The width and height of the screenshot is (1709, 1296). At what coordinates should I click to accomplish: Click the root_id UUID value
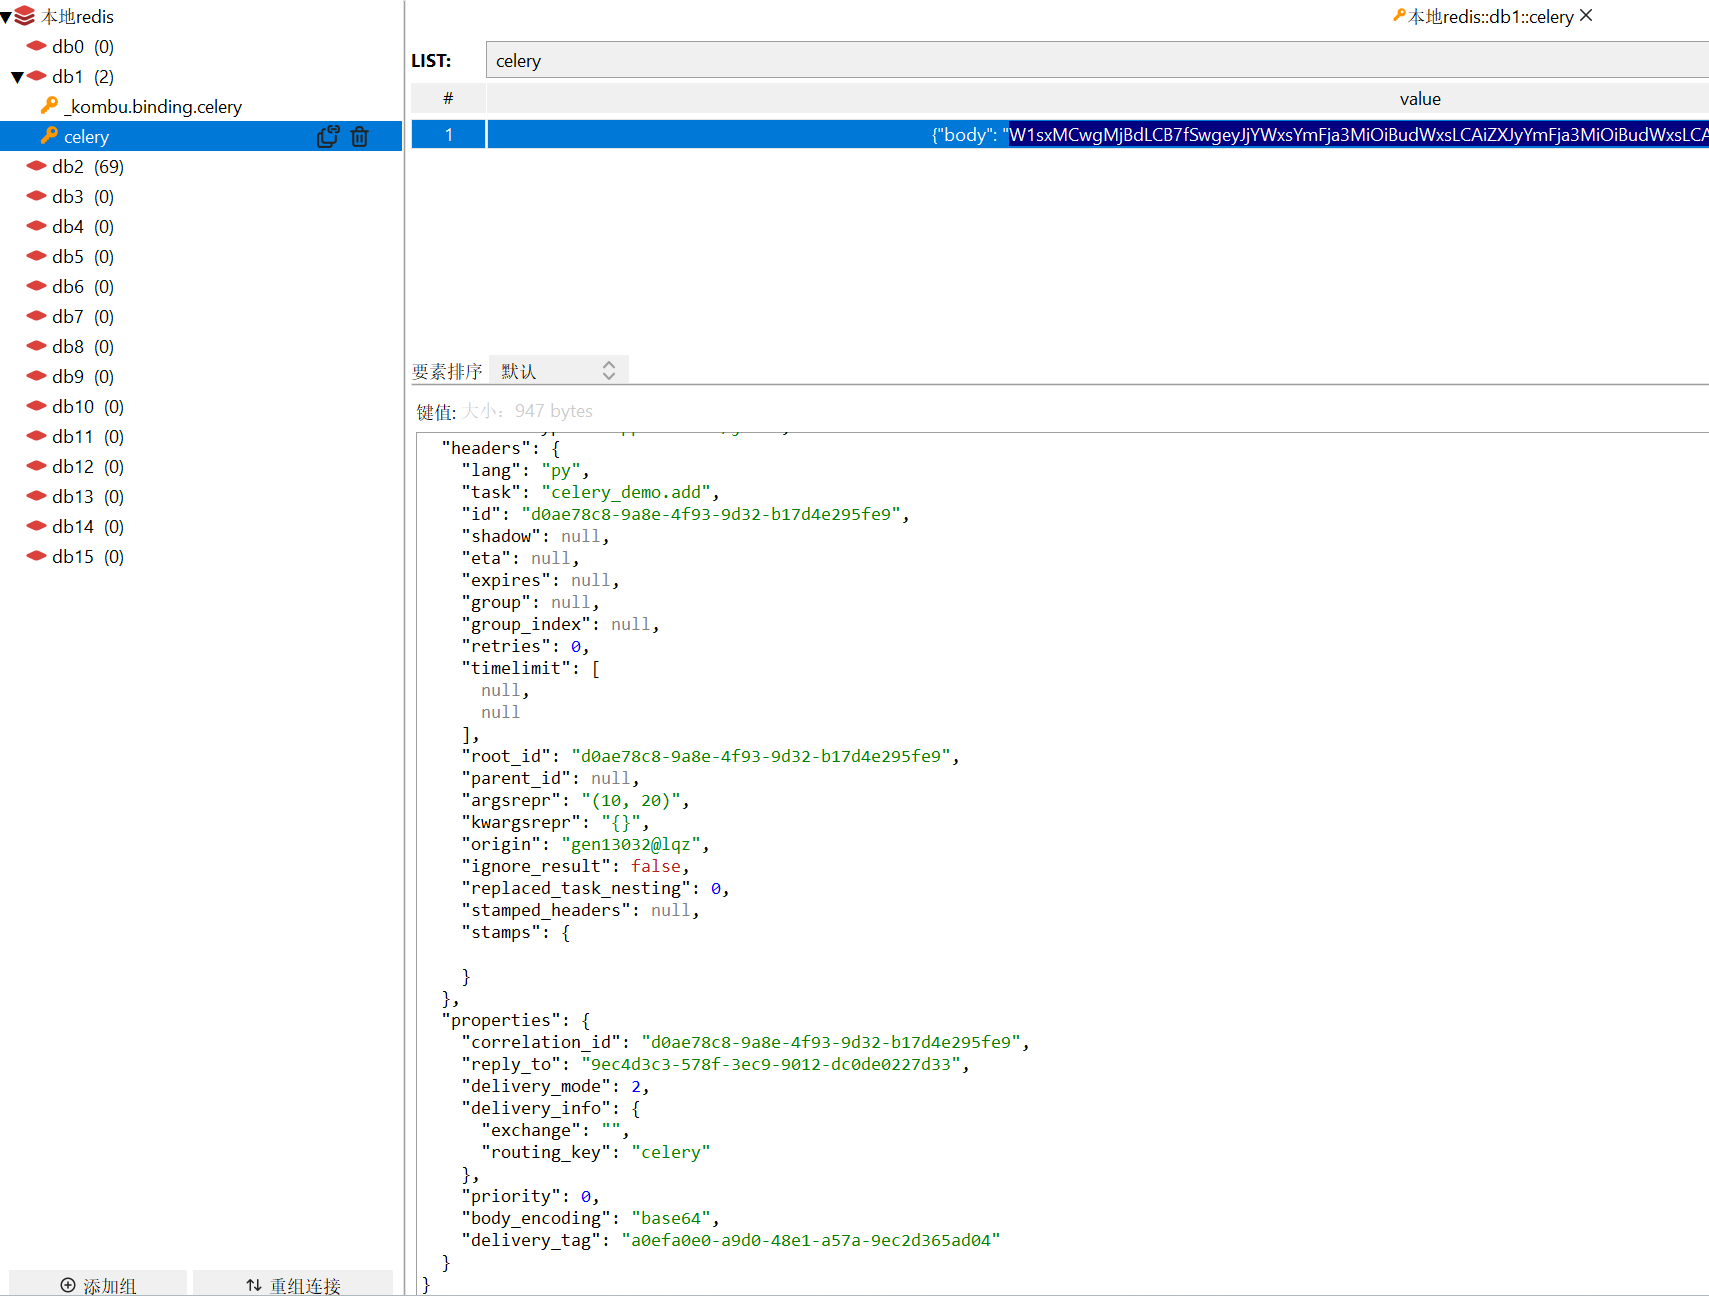coord(761,756)
